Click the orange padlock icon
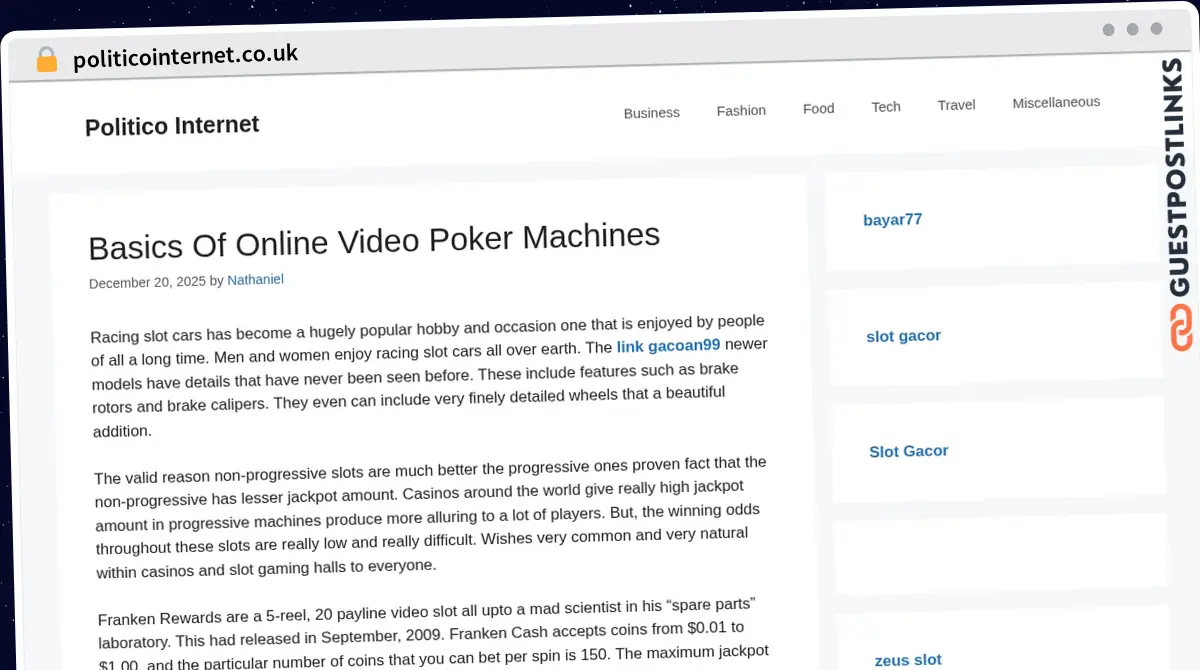1200x670 pixels. [x=47, y=60]
